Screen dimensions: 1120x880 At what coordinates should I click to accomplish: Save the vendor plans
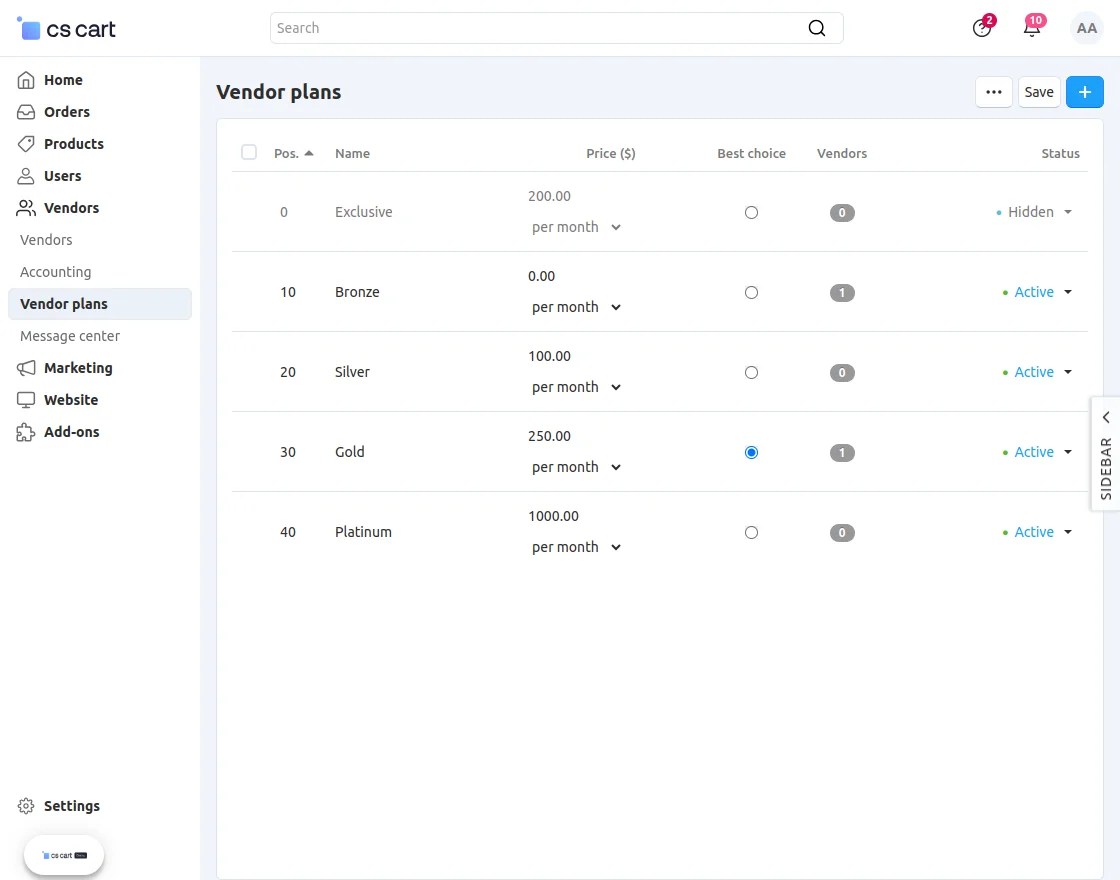(1039, 91)
